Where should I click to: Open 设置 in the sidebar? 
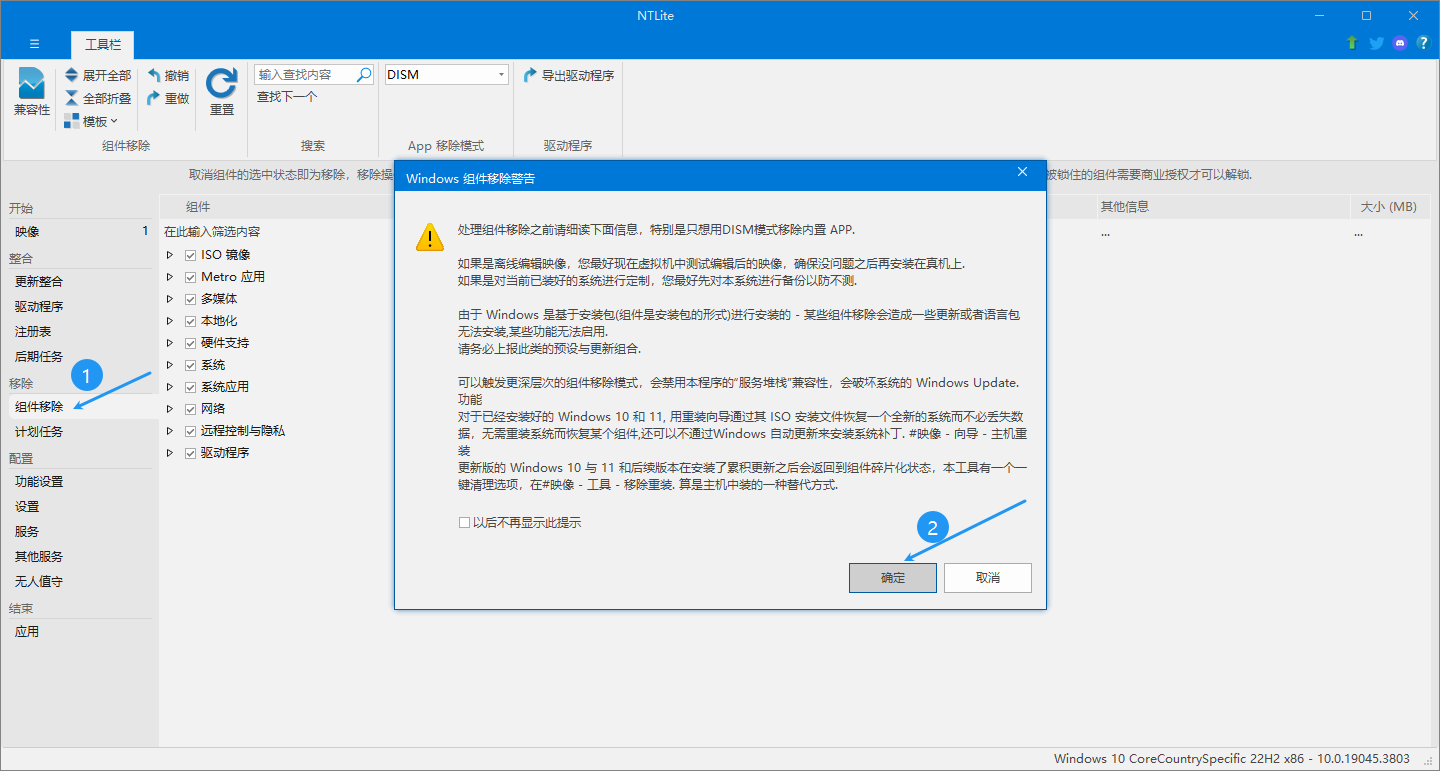(80, 507)
